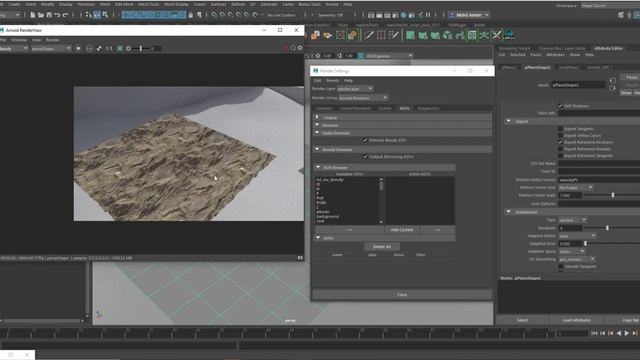Switch to the Common tab in Render Settings
The width and height of the screenshot is (640, 360).
pos(324,109)
